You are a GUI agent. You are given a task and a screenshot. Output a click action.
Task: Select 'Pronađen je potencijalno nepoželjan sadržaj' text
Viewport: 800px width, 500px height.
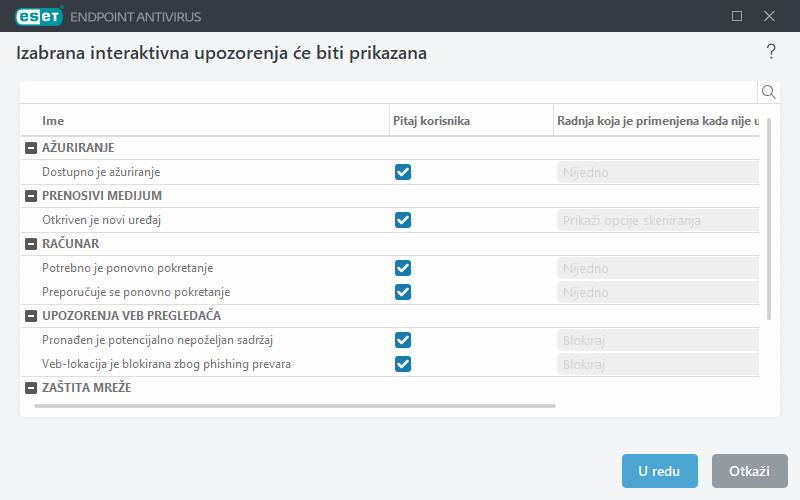[x=158, y=340]
